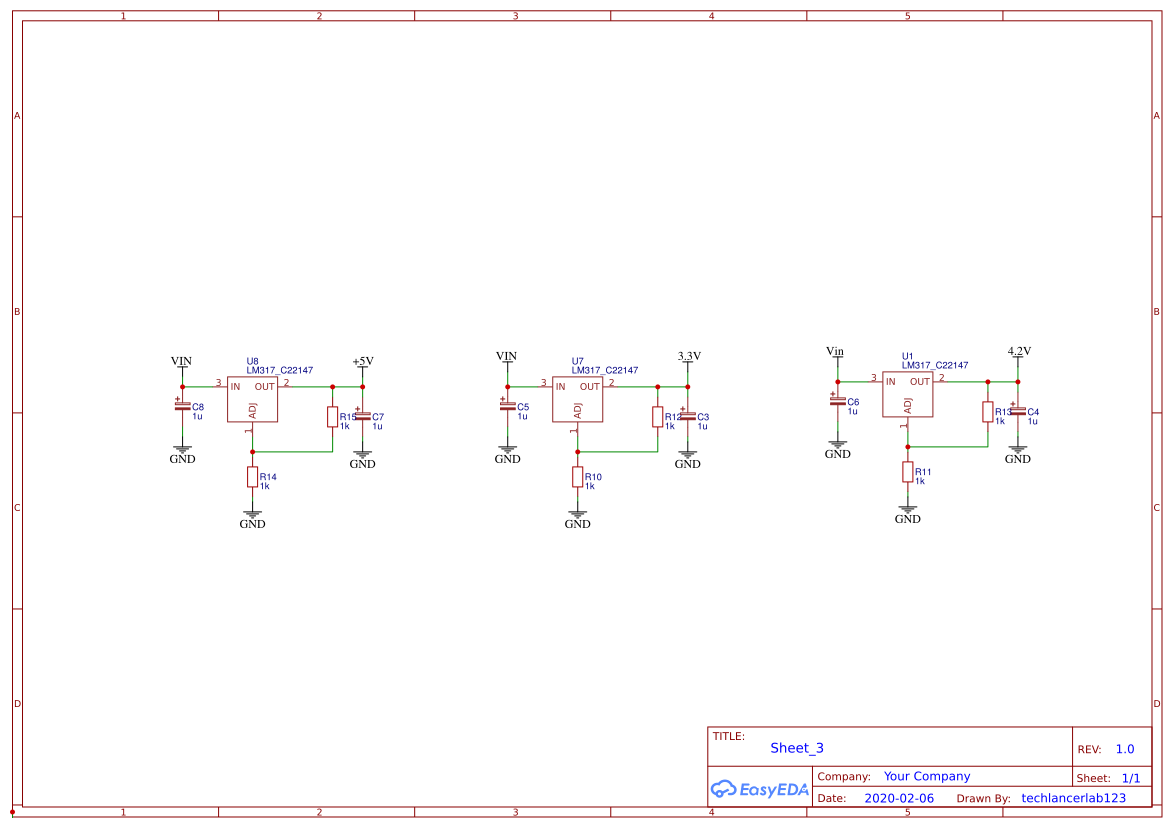1172x829 pixels.
Task: Select the LM317 regulator U7
Action: point(578,397)
